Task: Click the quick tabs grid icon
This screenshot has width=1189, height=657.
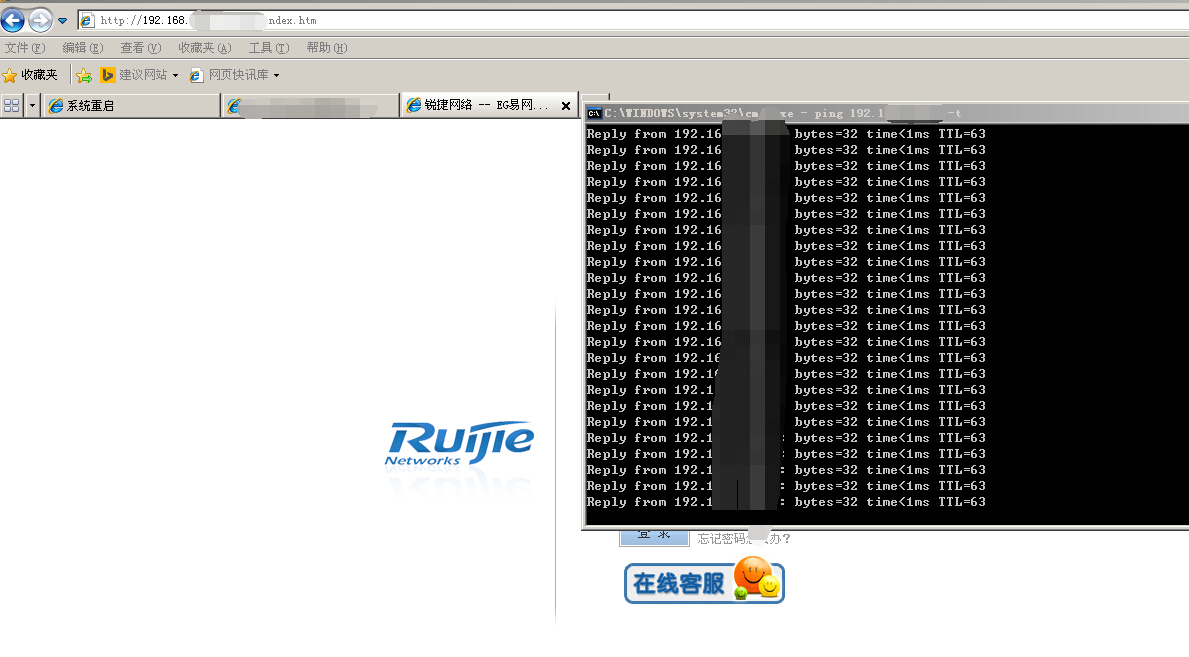Action: (11, 105)
